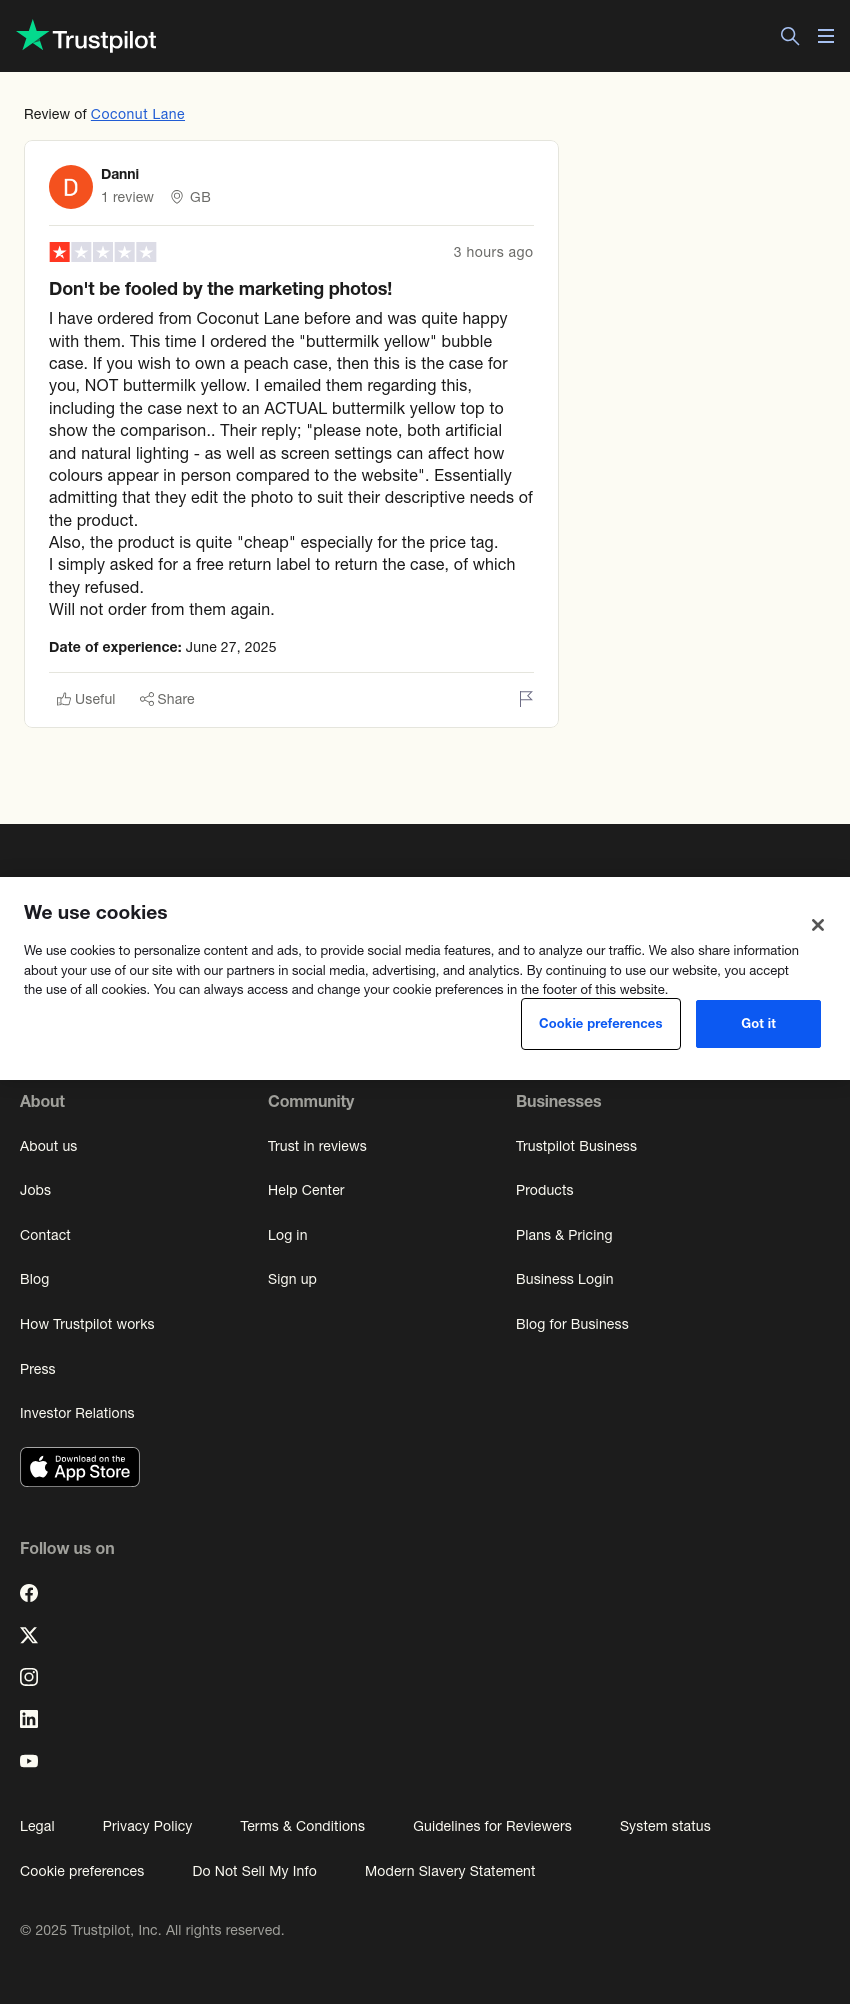Click the Got it button
Image resolution: width=850 pixels, height=2004 pixels.
click(758, 1024)
